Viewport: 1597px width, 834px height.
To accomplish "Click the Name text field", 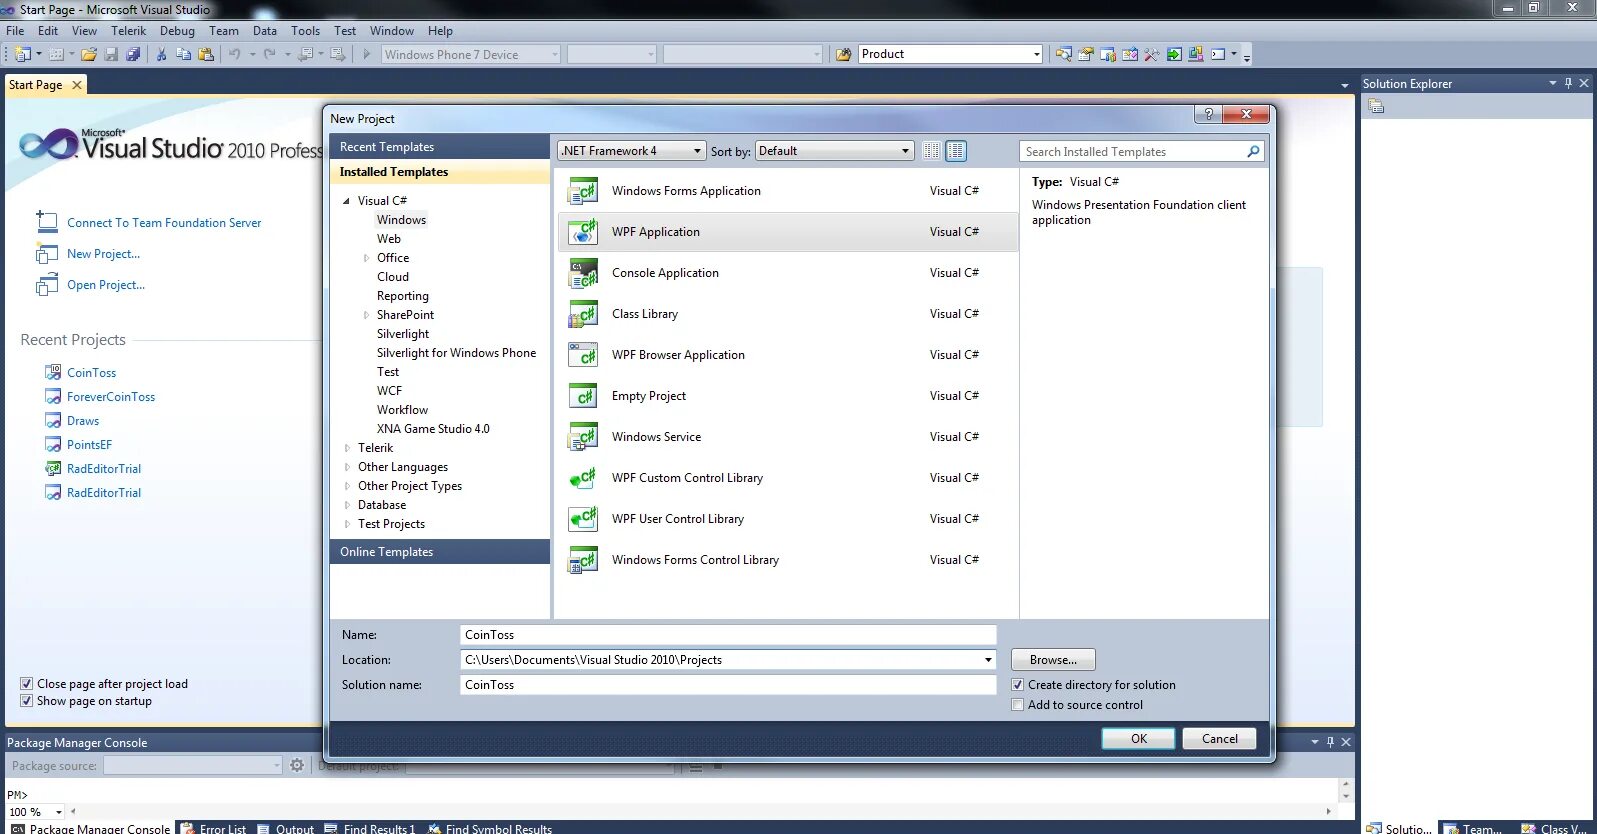I will (x=728, y=635).
